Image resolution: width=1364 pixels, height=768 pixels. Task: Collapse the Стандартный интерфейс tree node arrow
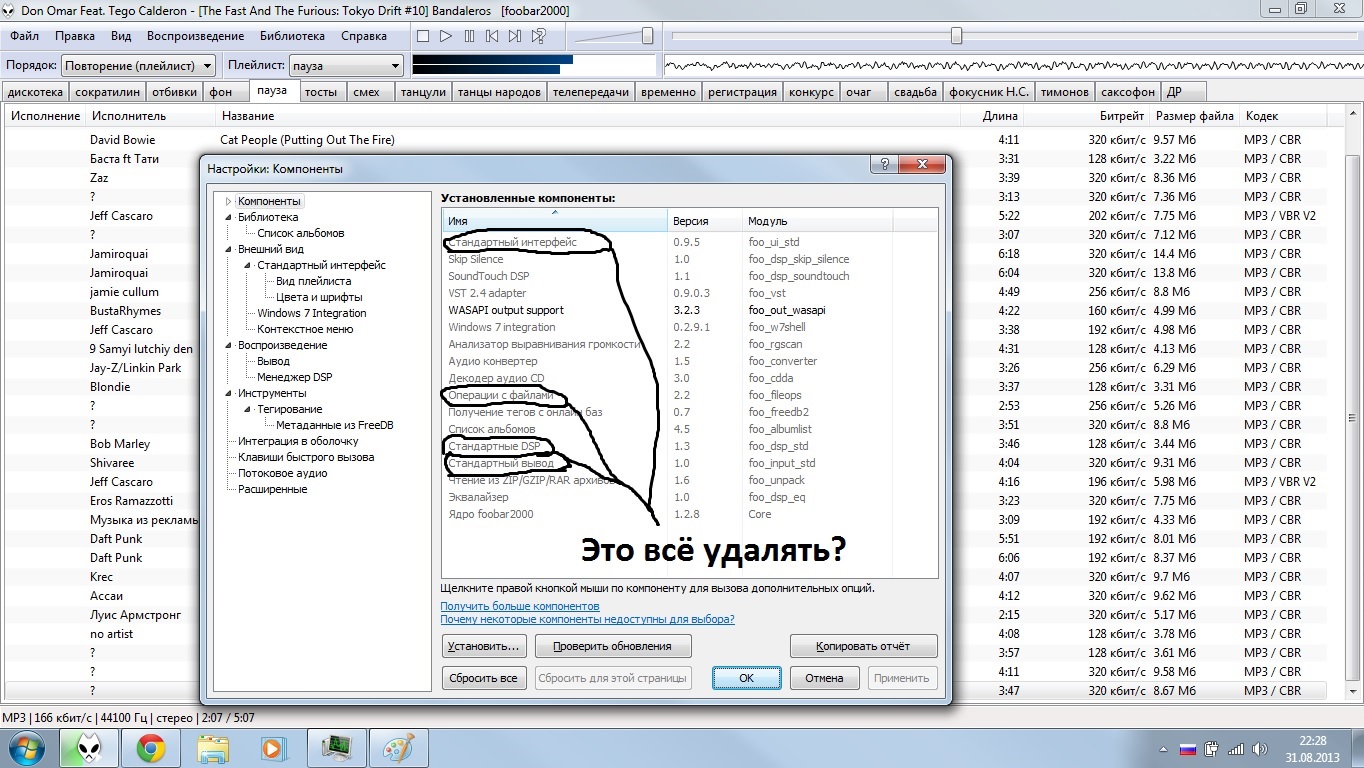(x=248, y=265)
